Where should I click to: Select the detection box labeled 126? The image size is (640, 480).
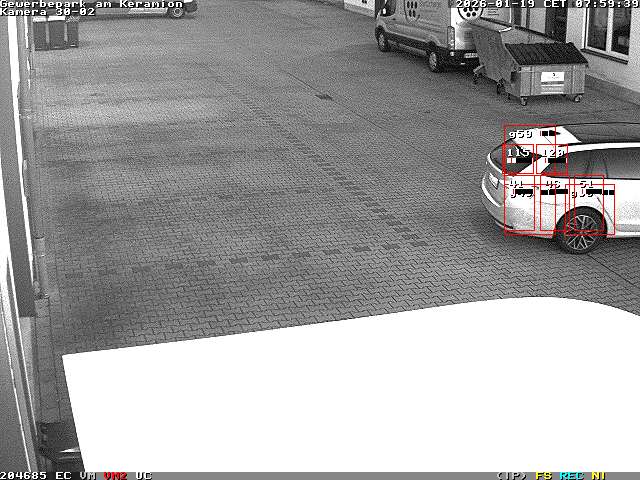coord(552,160)
